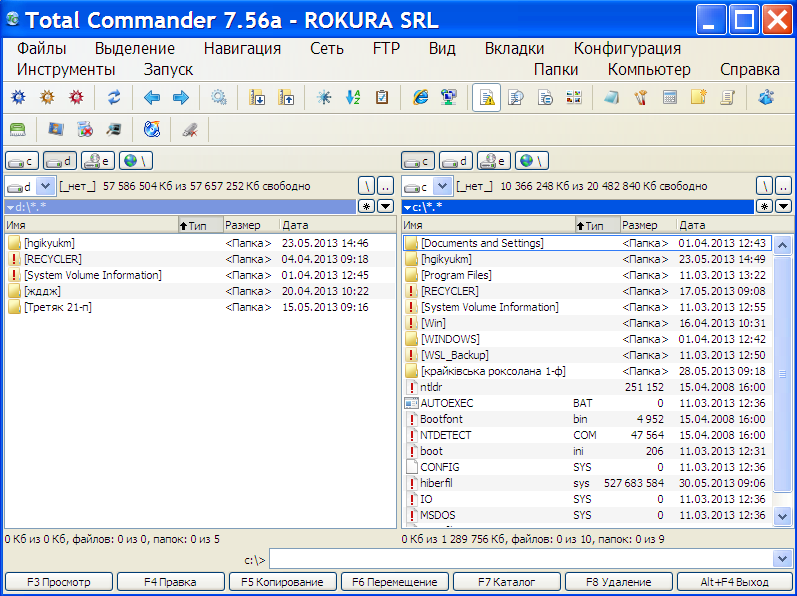Click right panel scrollbar up arrow

click(x=782, y=246)
